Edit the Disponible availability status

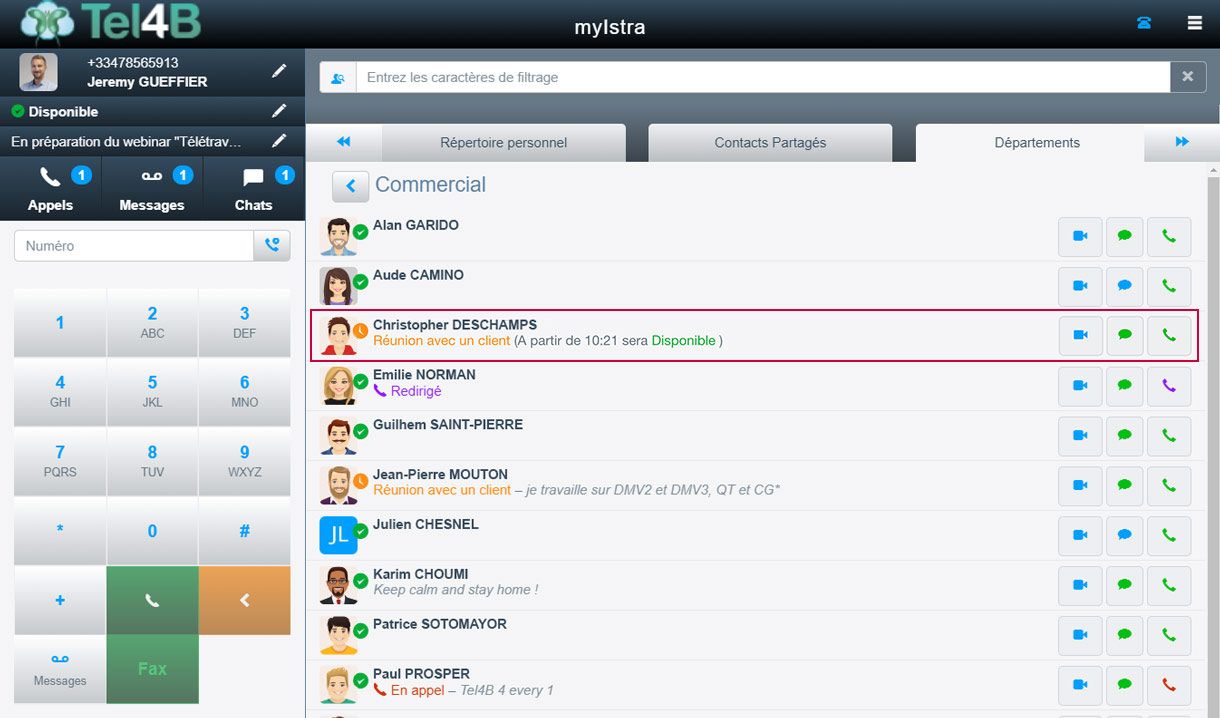coord(279,111)
